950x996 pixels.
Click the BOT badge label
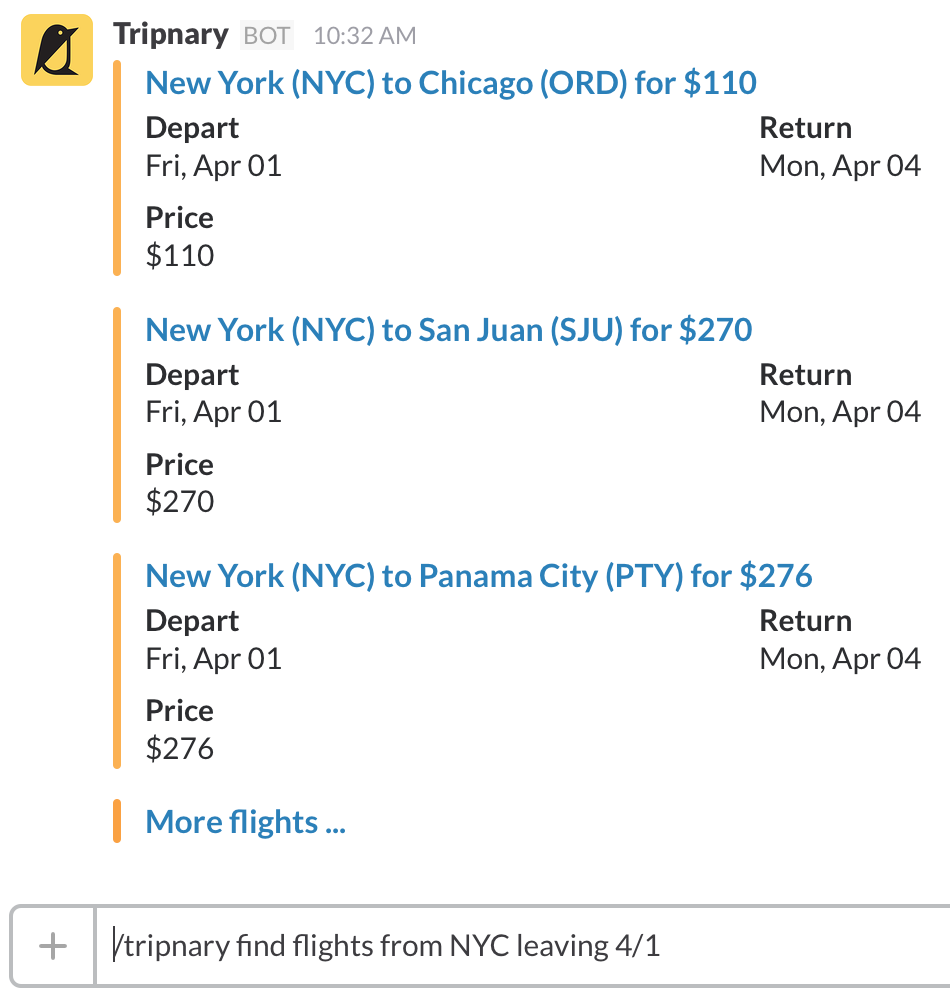(x=267, y=36)
